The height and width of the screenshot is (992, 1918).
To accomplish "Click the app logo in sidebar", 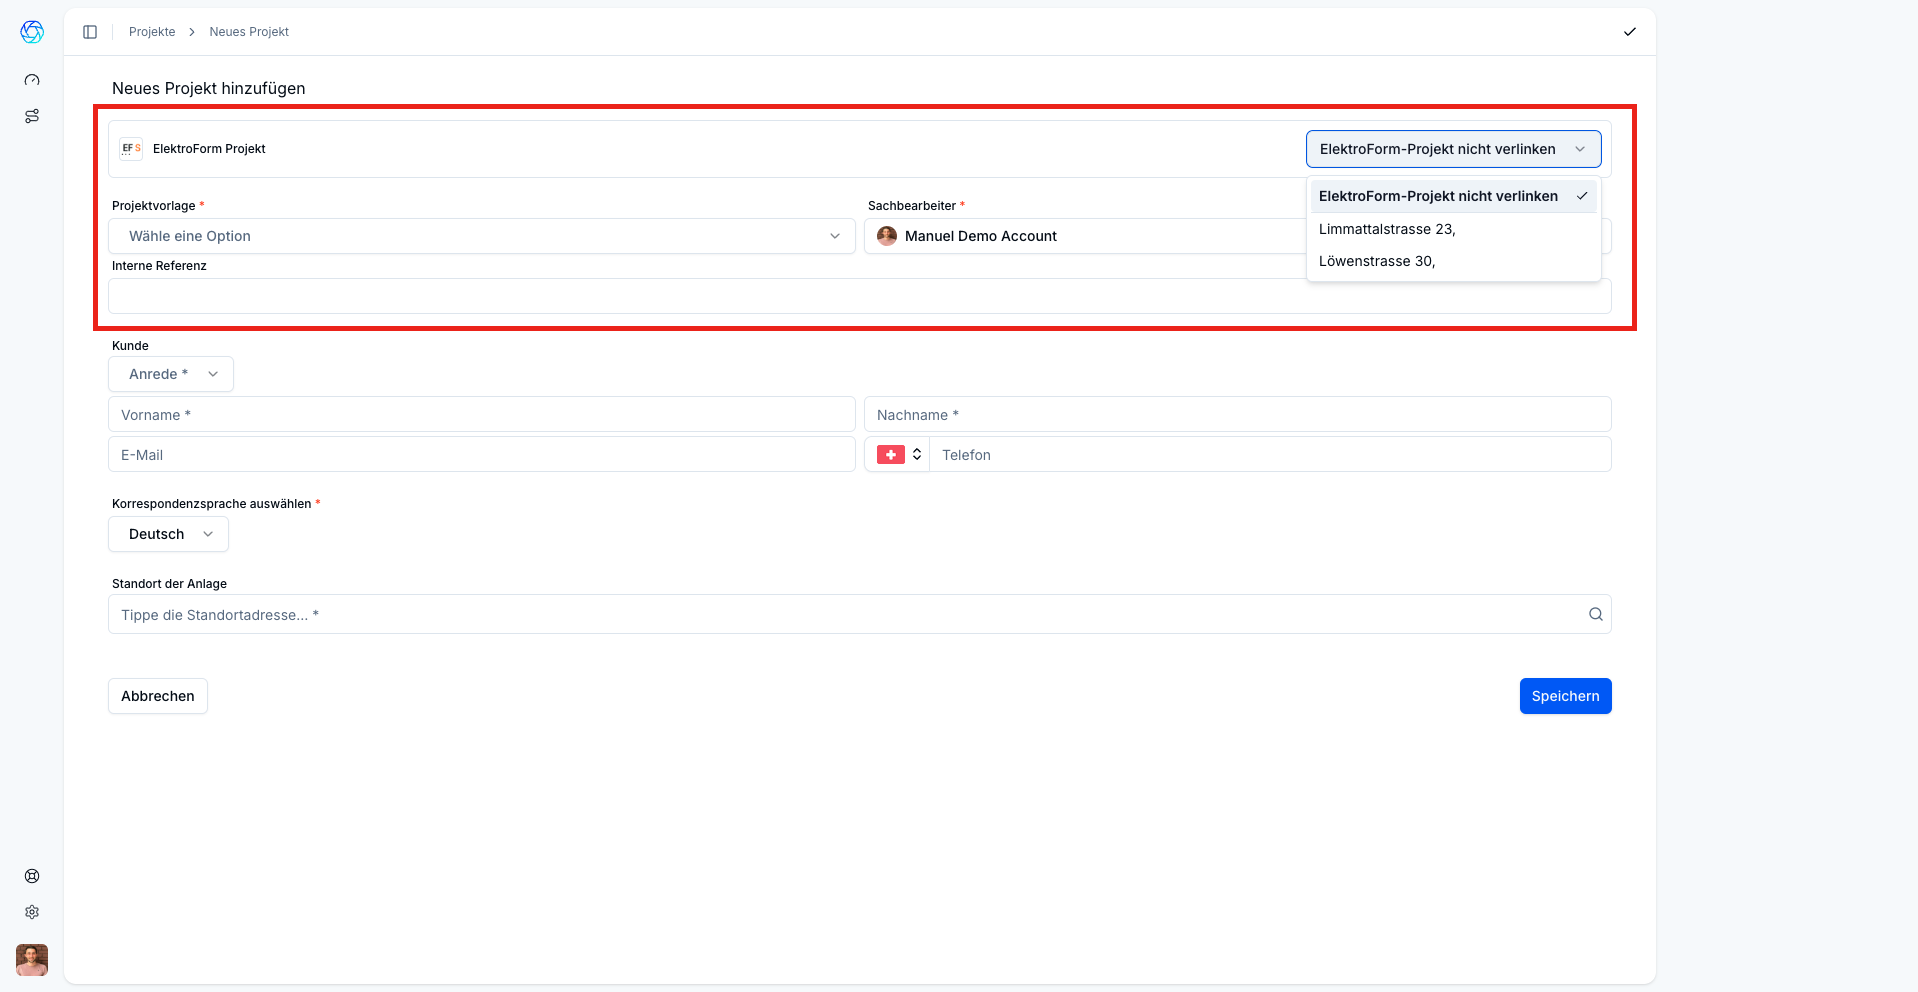I will click(32, 32).
